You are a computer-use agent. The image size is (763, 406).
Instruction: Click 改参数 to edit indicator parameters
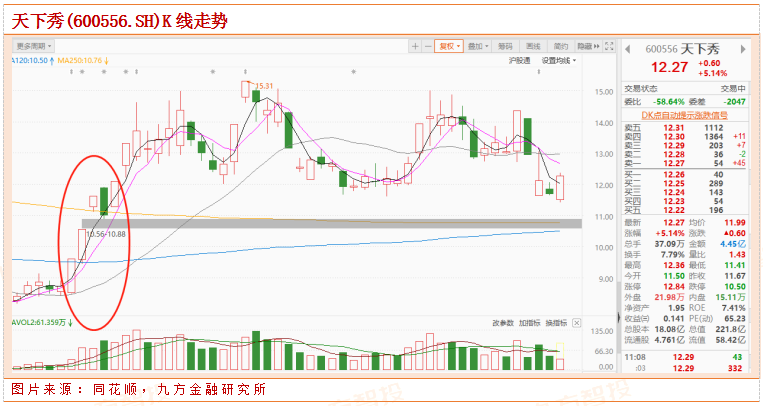(503, 323)
